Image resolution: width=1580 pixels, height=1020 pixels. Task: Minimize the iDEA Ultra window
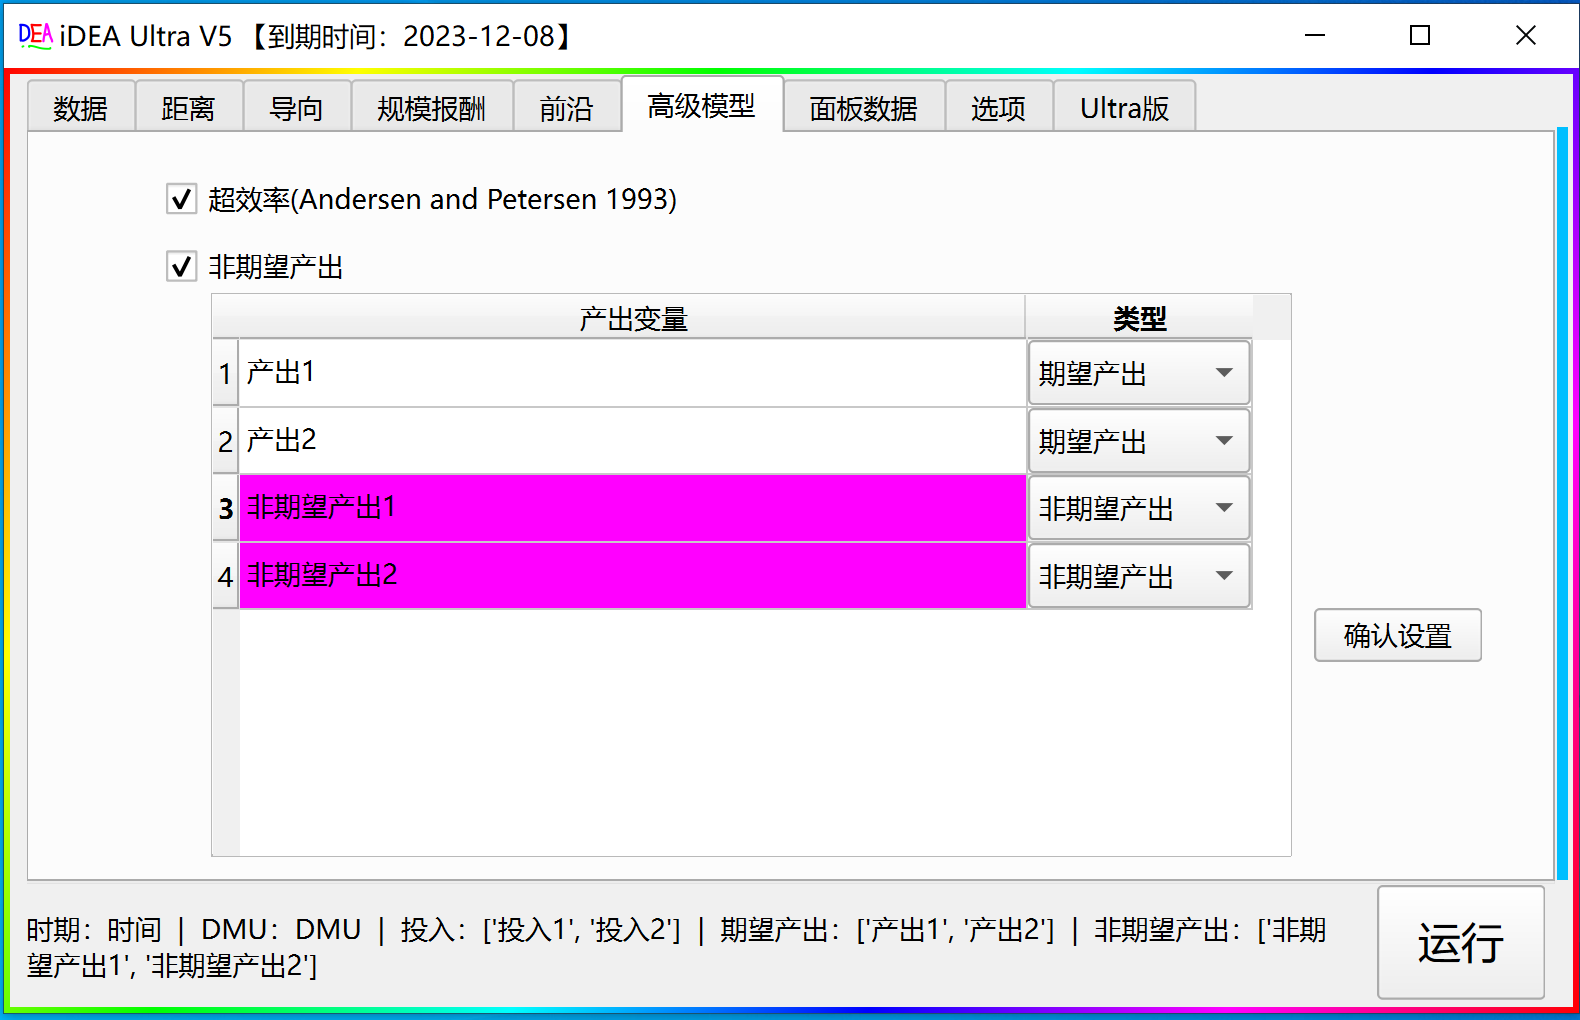[1314, 36]
